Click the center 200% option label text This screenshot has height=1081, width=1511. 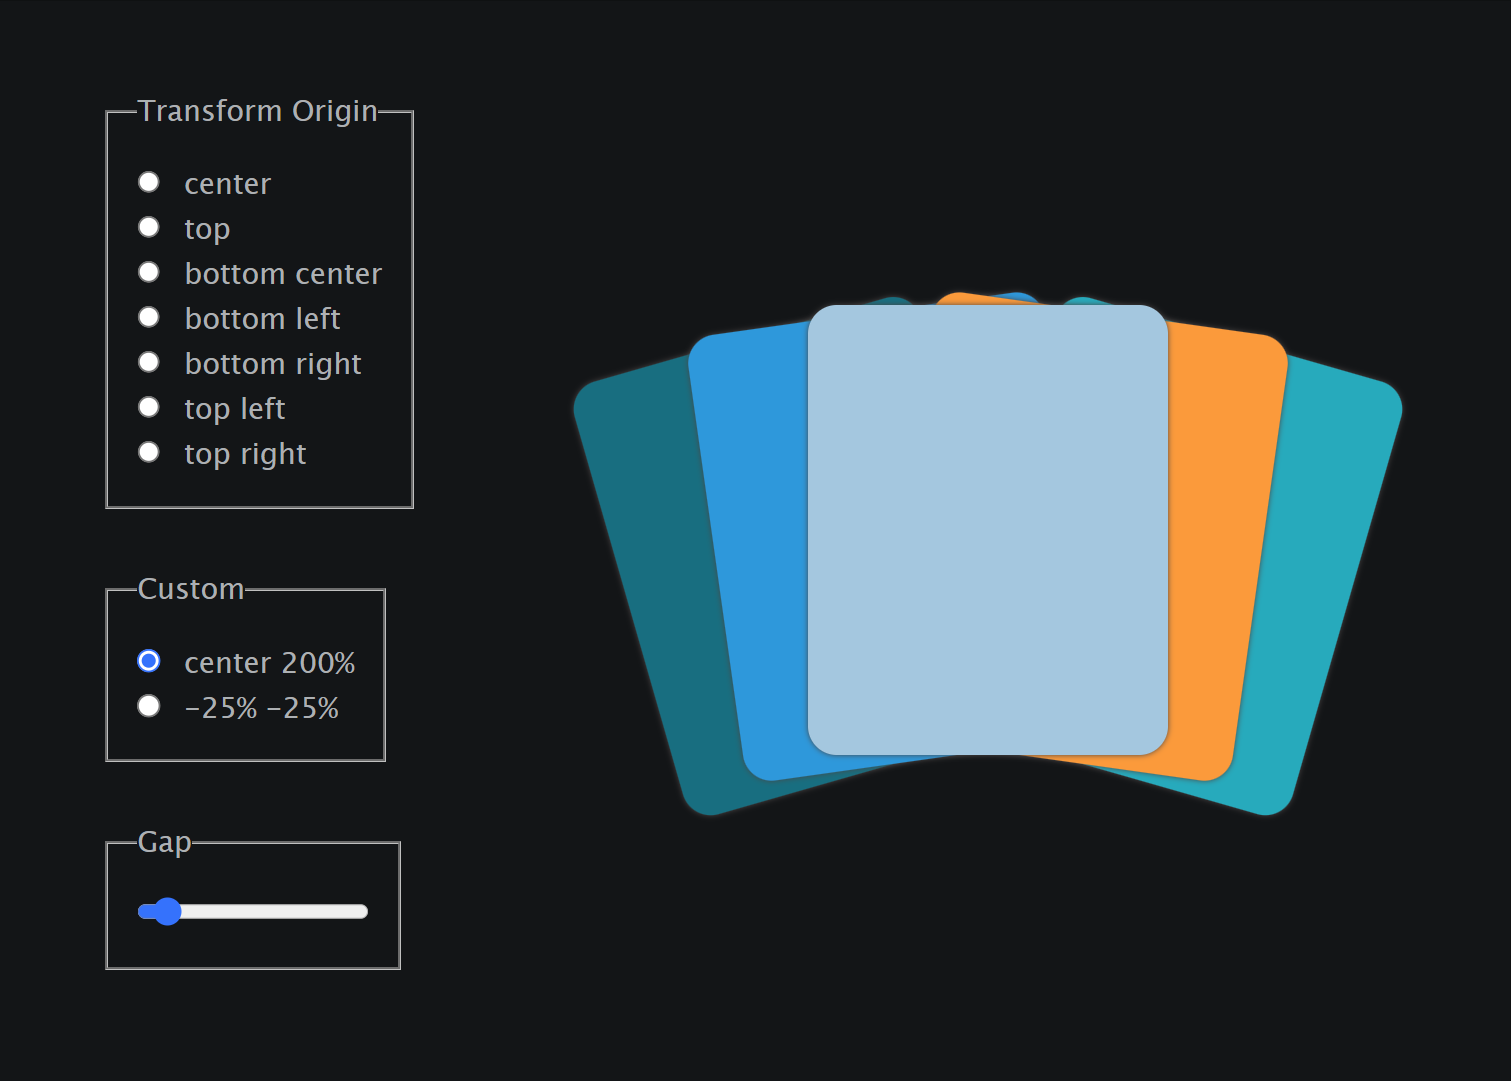click(x=270, y=661)
